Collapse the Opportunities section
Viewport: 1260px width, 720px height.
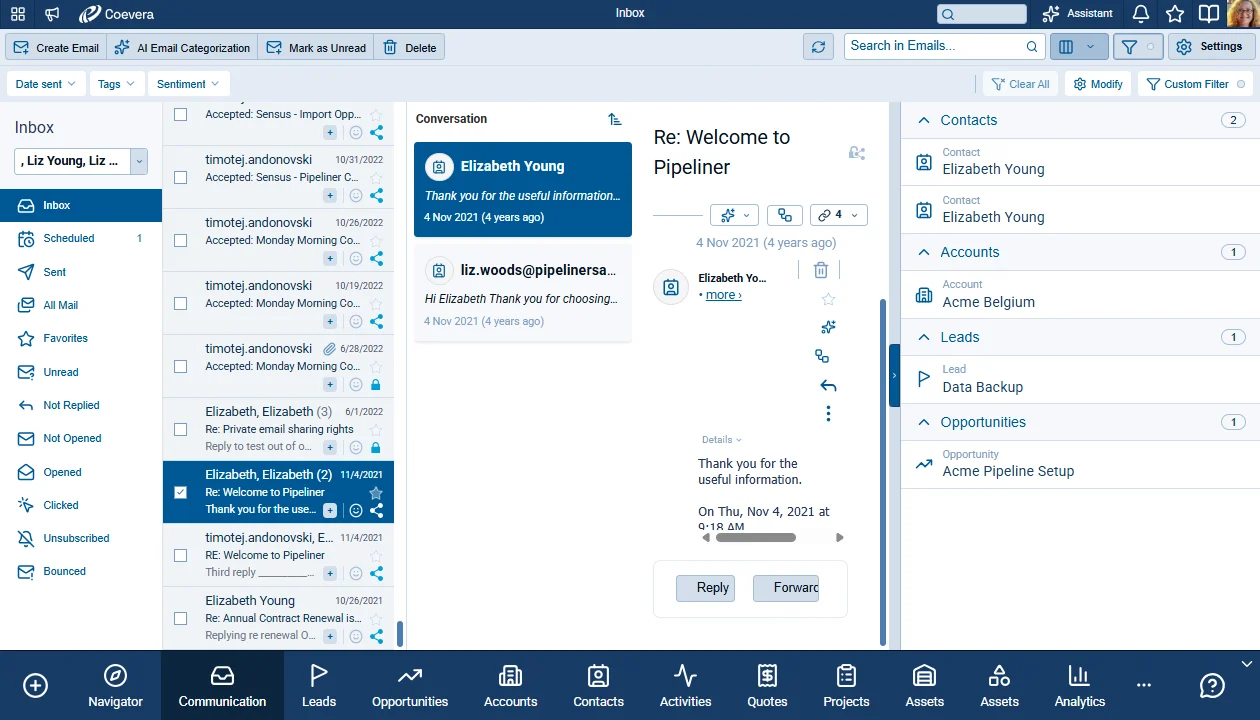click(x=924, y=422)
